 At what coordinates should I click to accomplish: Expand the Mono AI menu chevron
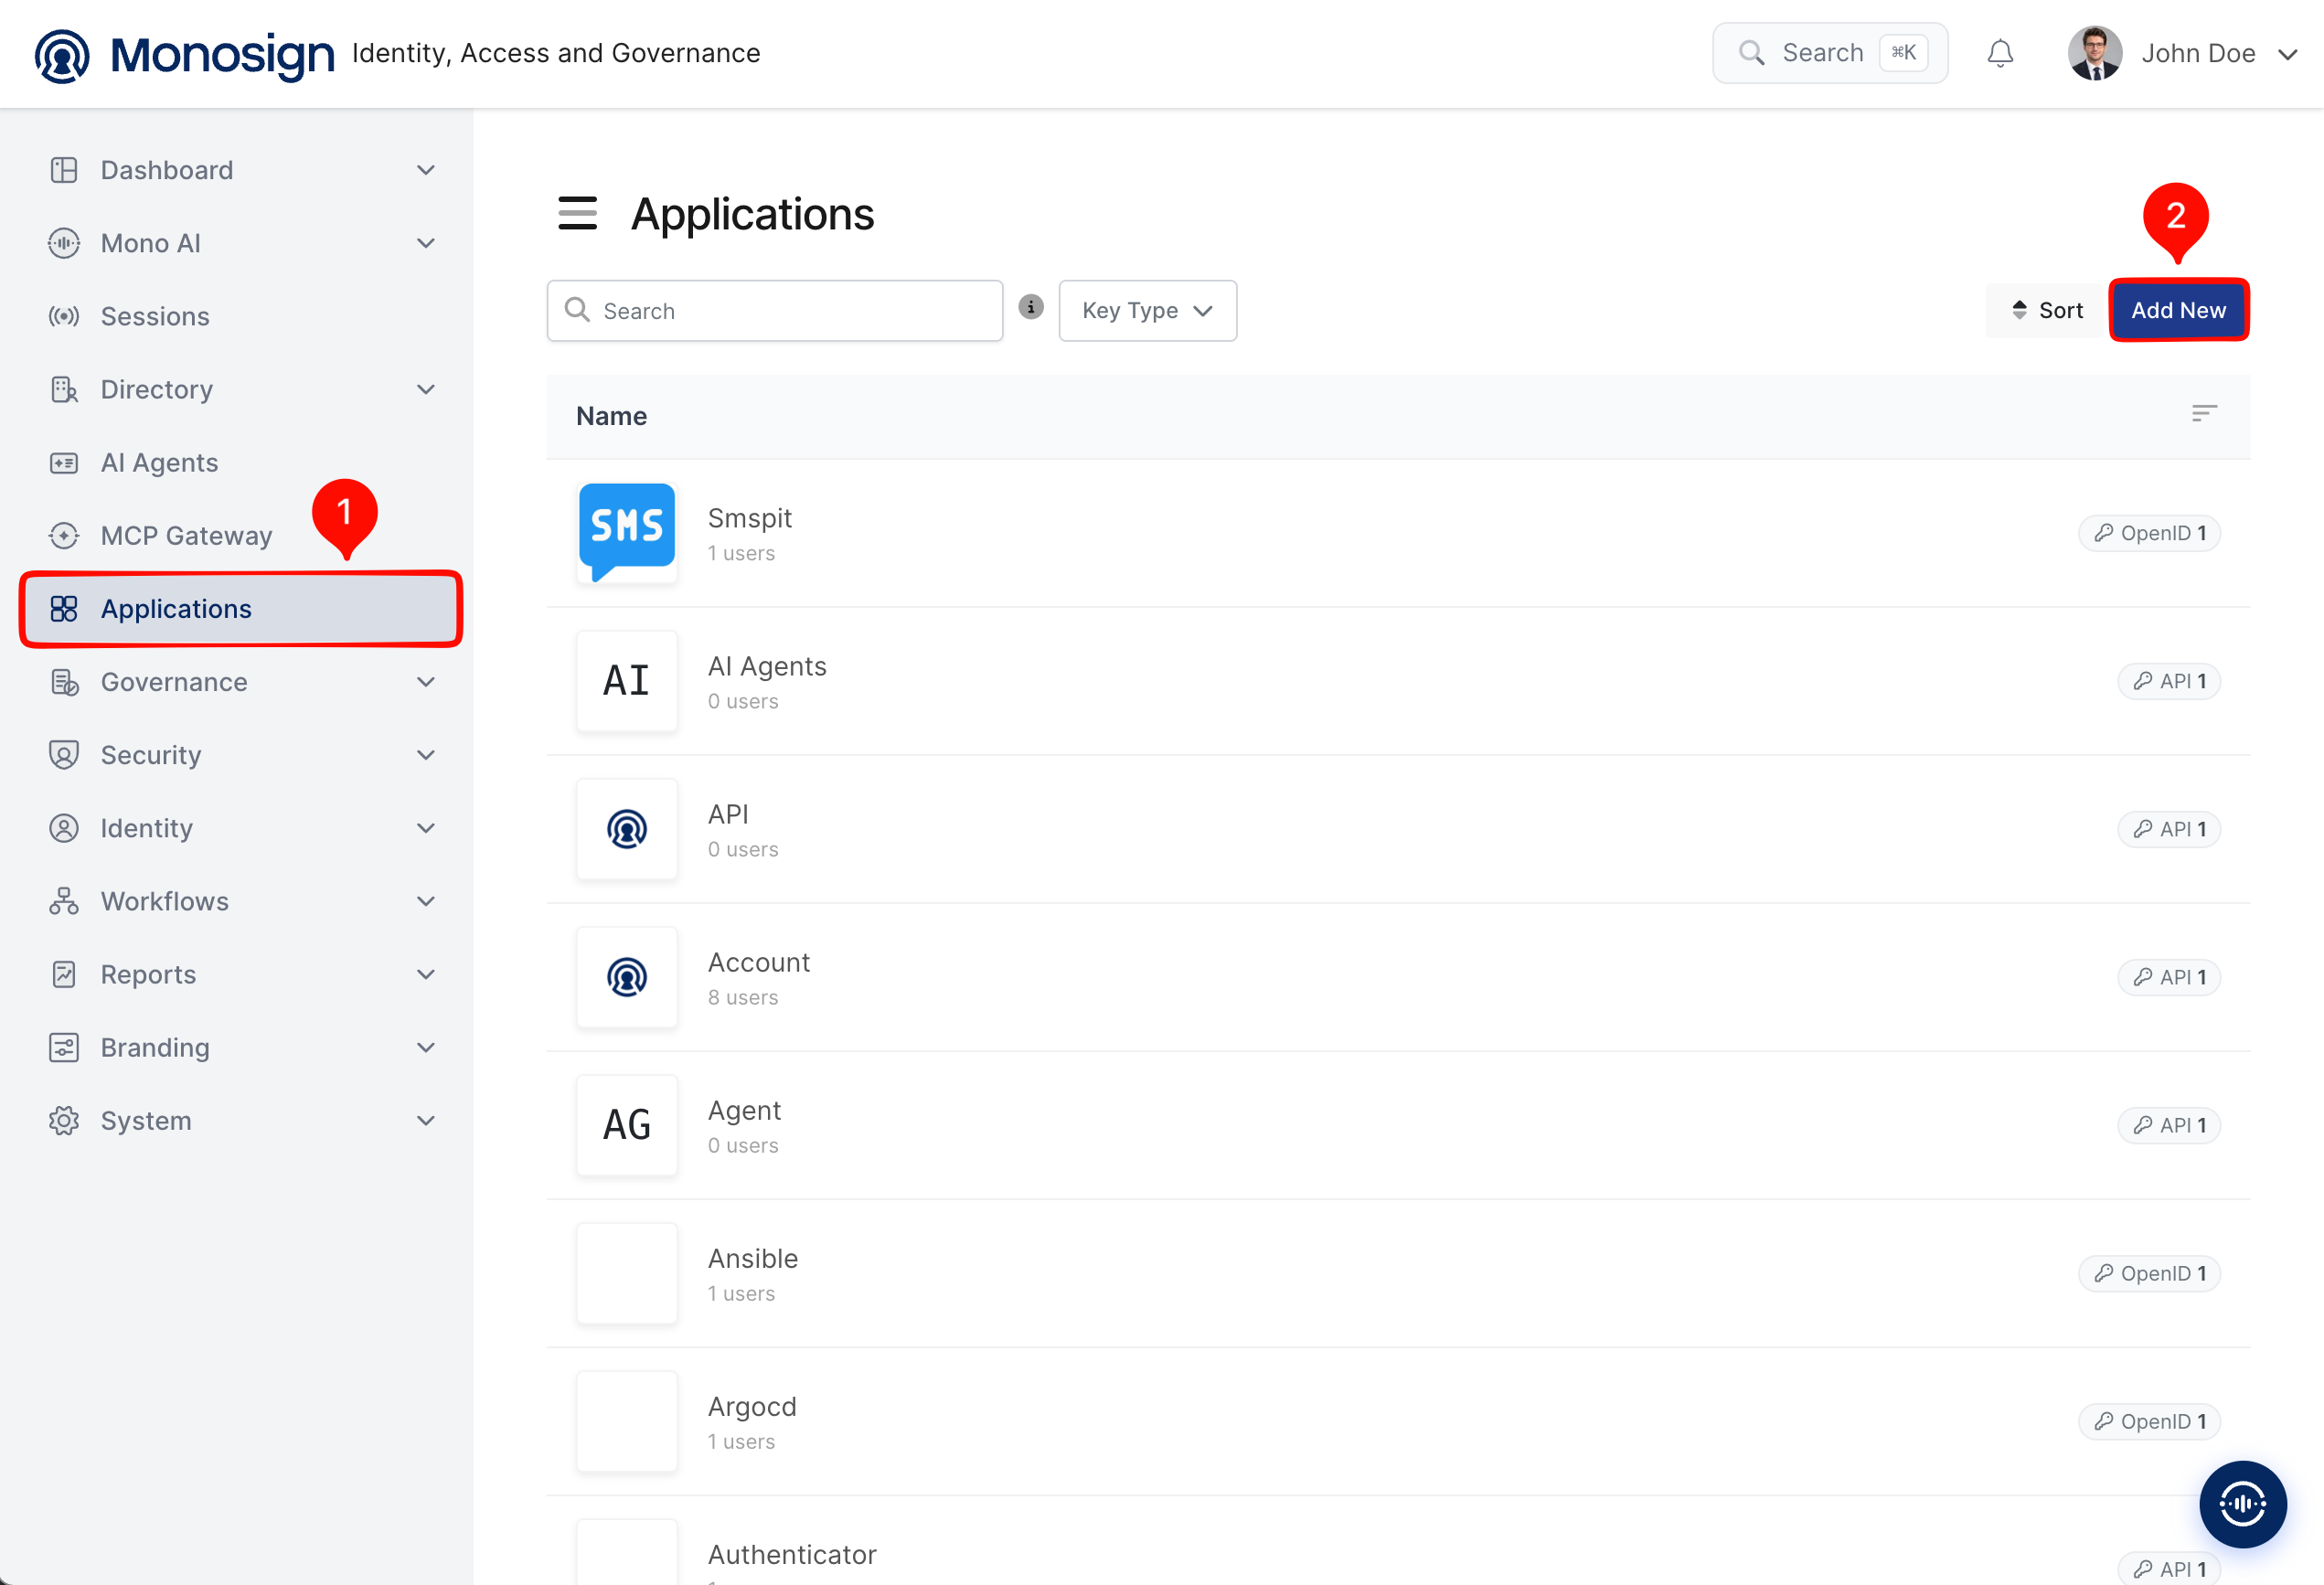pyautogui.click(x=426, y=243)
